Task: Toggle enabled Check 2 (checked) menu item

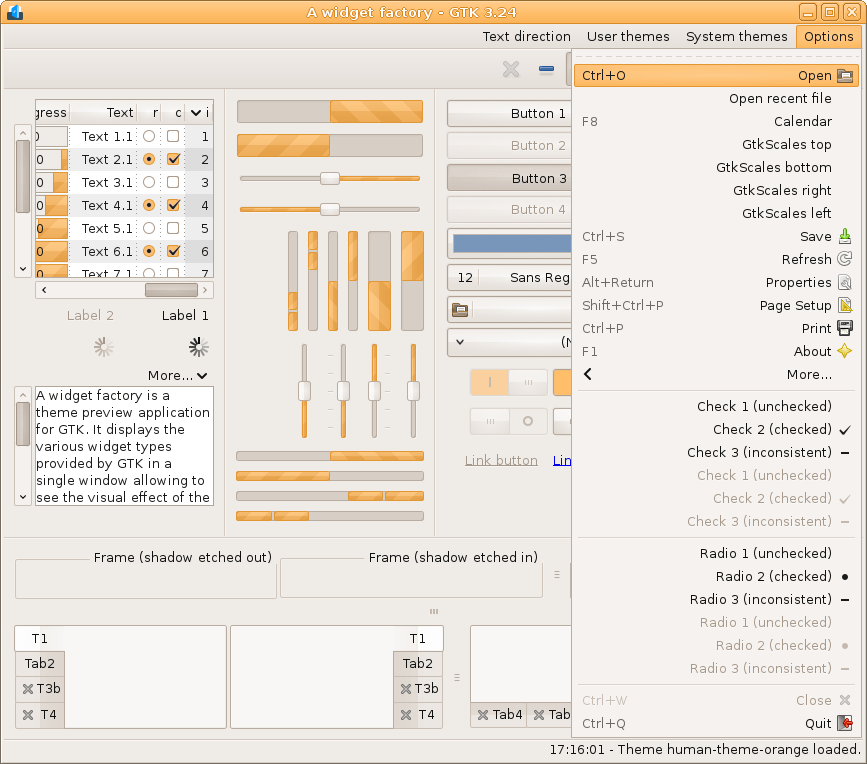Action: coord(716,430)
